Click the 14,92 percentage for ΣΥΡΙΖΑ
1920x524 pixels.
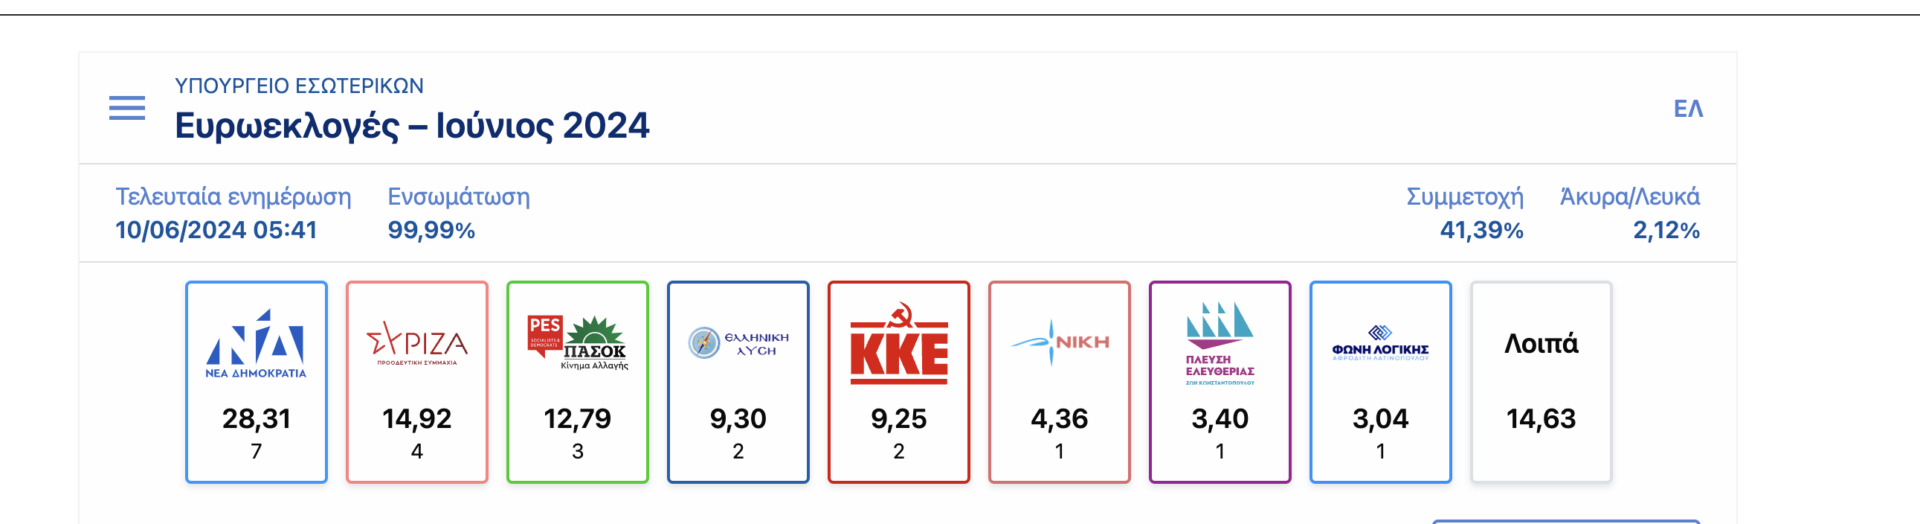(417, 418)
